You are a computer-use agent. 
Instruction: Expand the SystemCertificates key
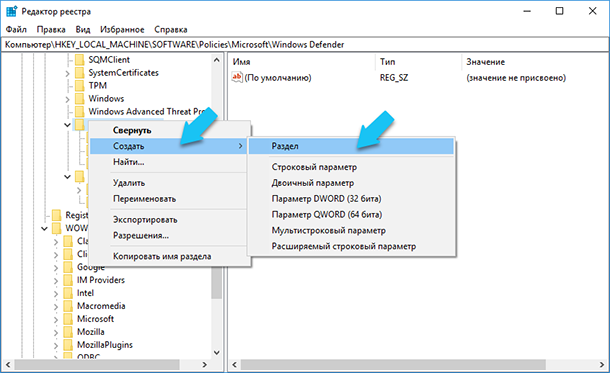67,73
